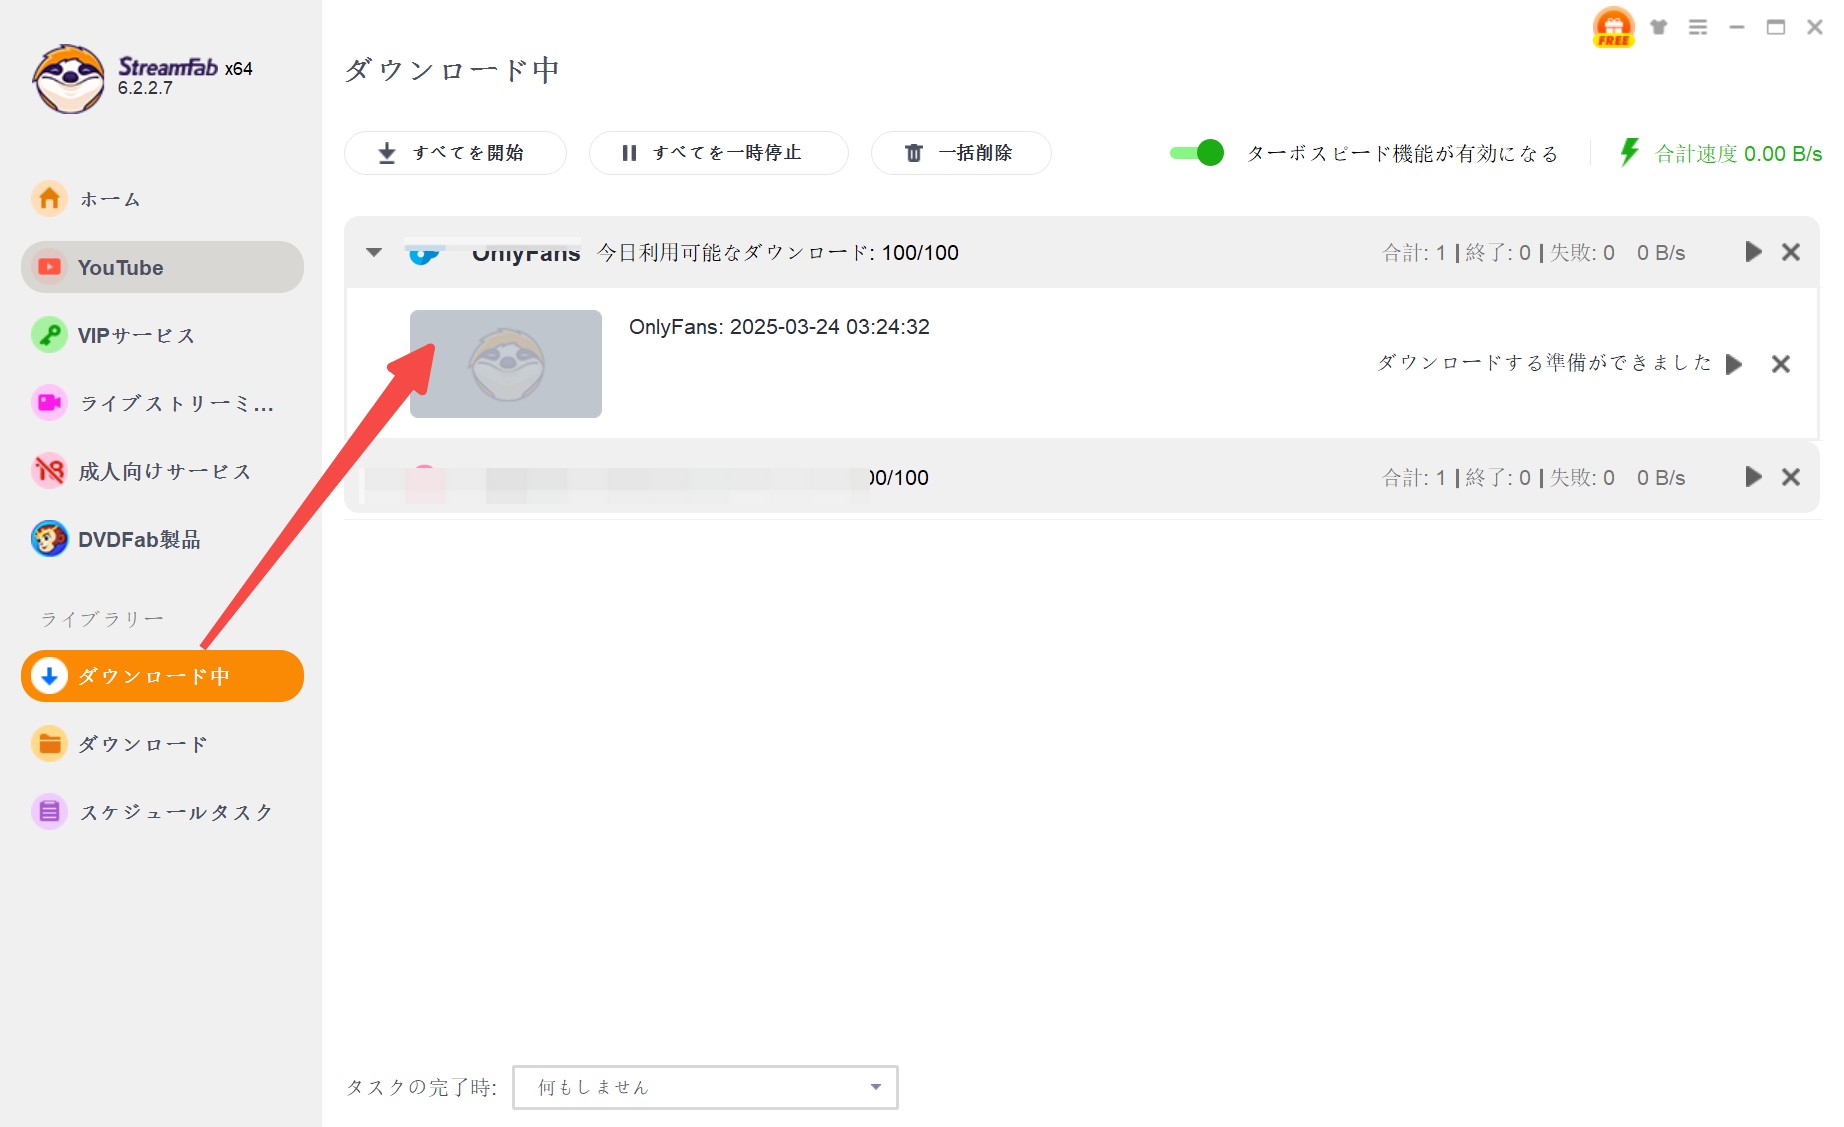Click すべてを一時停止 button
The height and width of the screenshot is (1127, 1844).
(x=718, y=153)
